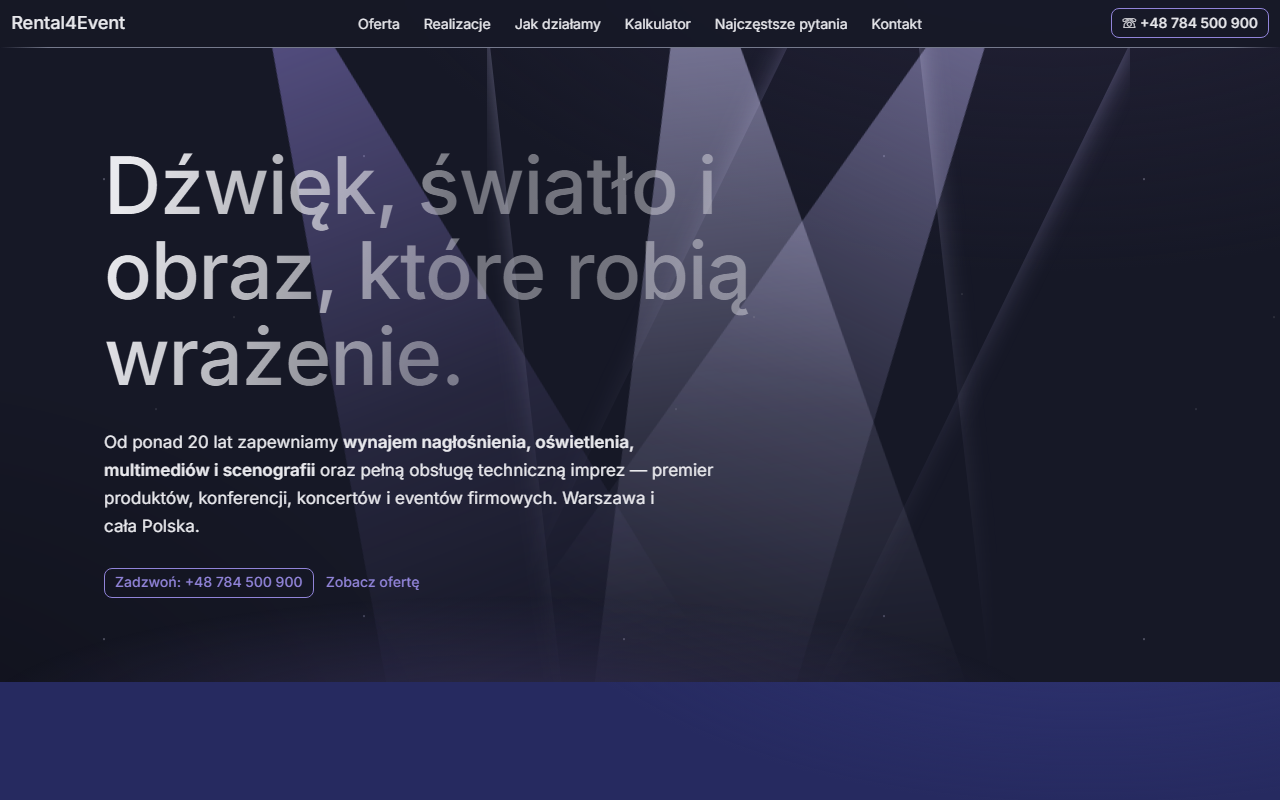Viewport: 1280px width, 800px height.
Task: Select Najczęstsze pytania in the navigation
Action: point(781,24)
